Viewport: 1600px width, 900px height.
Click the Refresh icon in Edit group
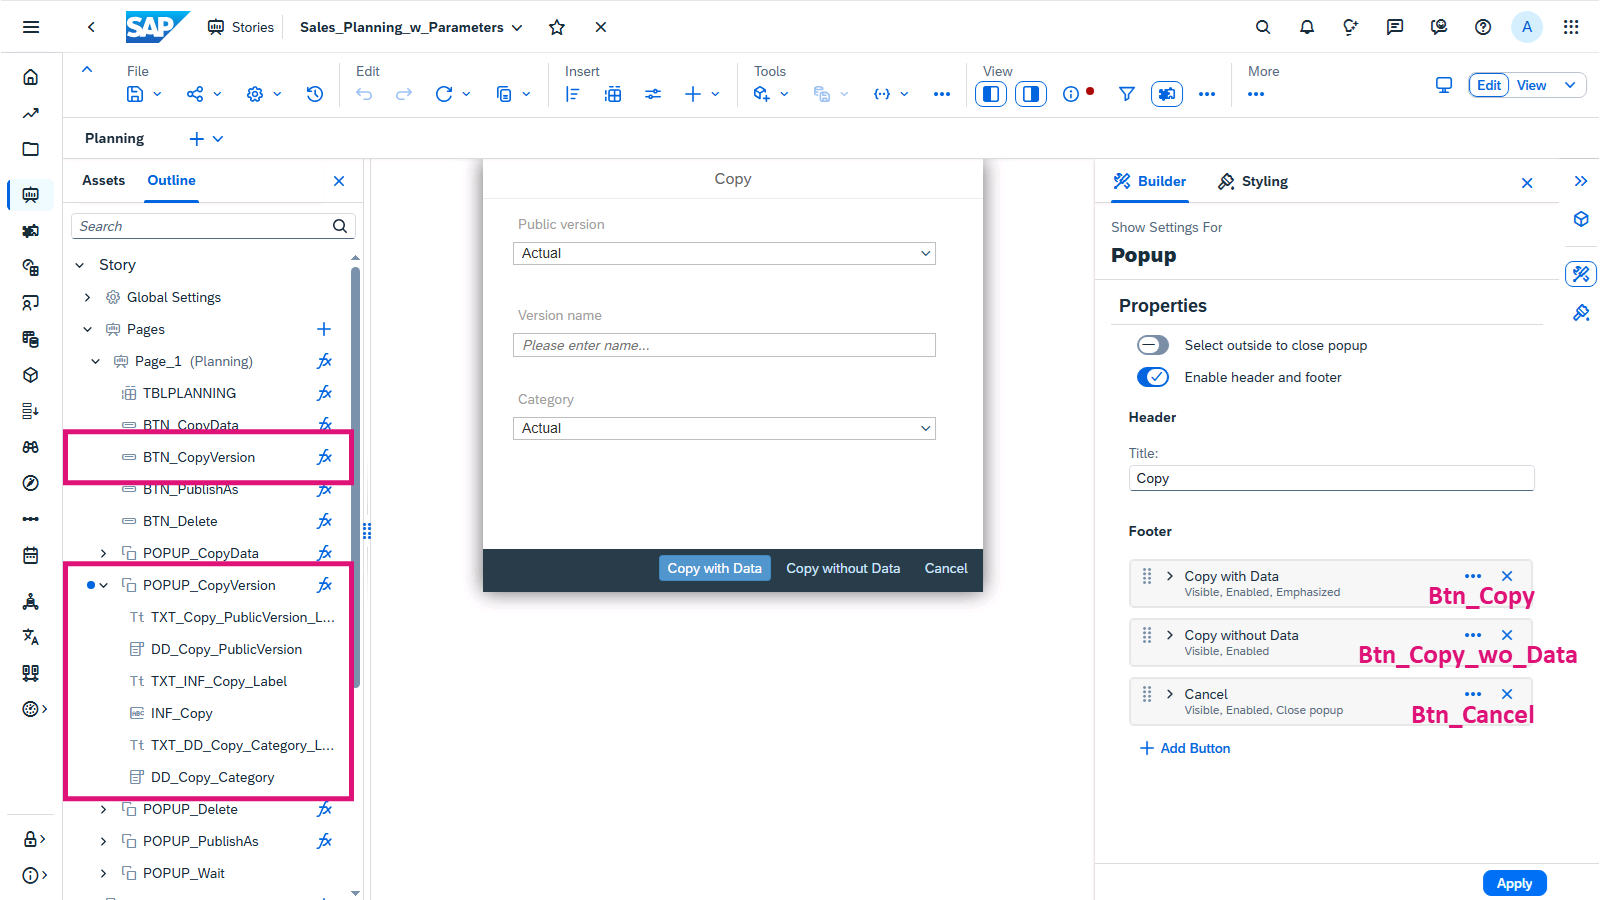tap(444, 94)
